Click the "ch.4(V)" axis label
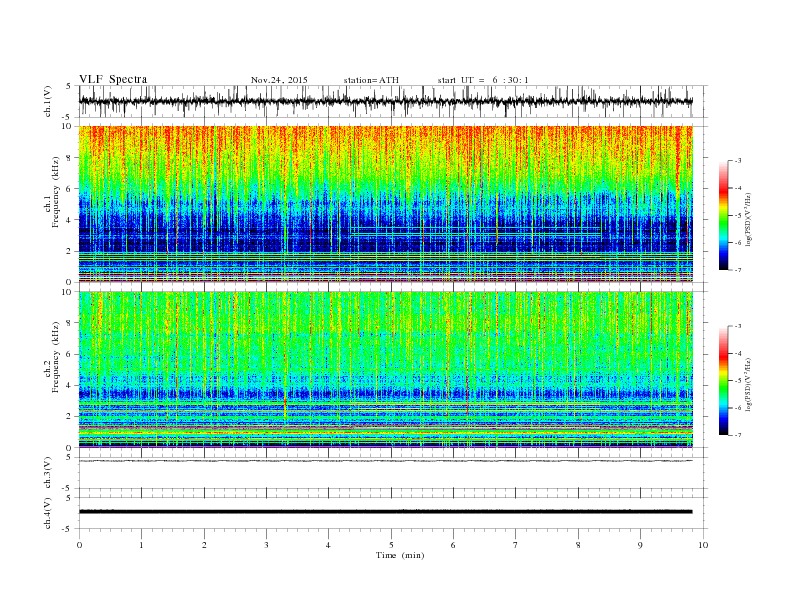792x612 pixels. [x=48, y=513]
